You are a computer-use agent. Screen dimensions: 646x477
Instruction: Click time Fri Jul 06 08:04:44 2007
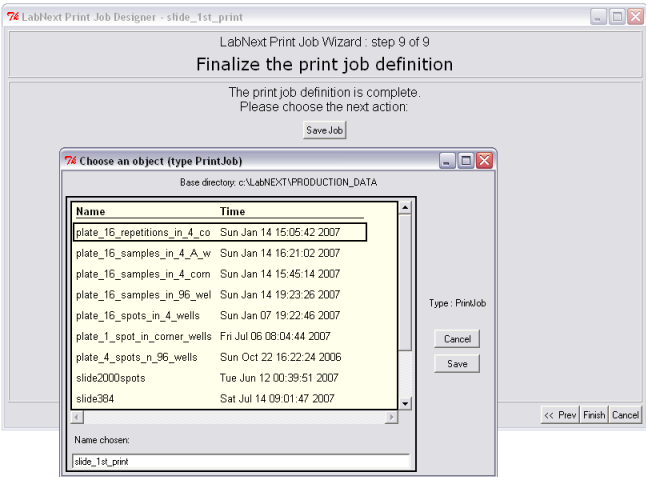275,337
